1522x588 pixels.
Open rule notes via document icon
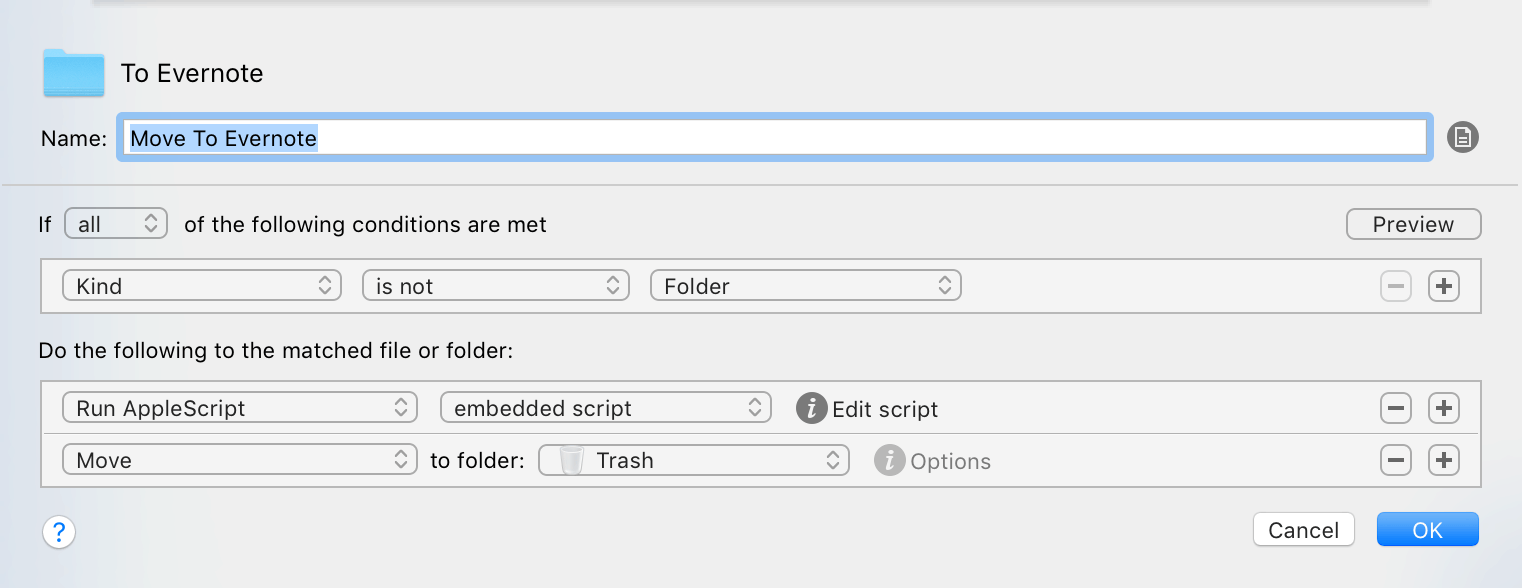coord(1462,138)
